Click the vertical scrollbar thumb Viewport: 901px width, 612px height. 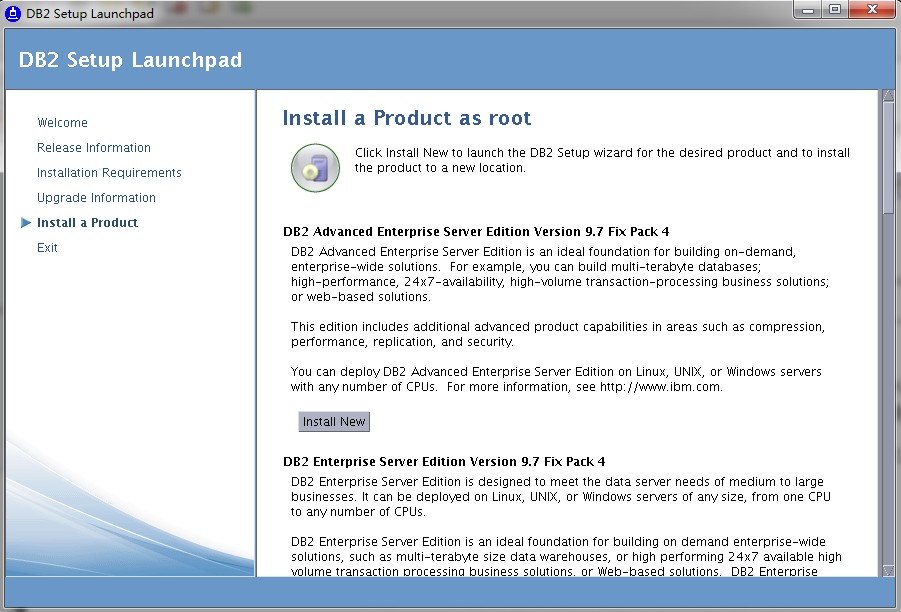(888, 158)
